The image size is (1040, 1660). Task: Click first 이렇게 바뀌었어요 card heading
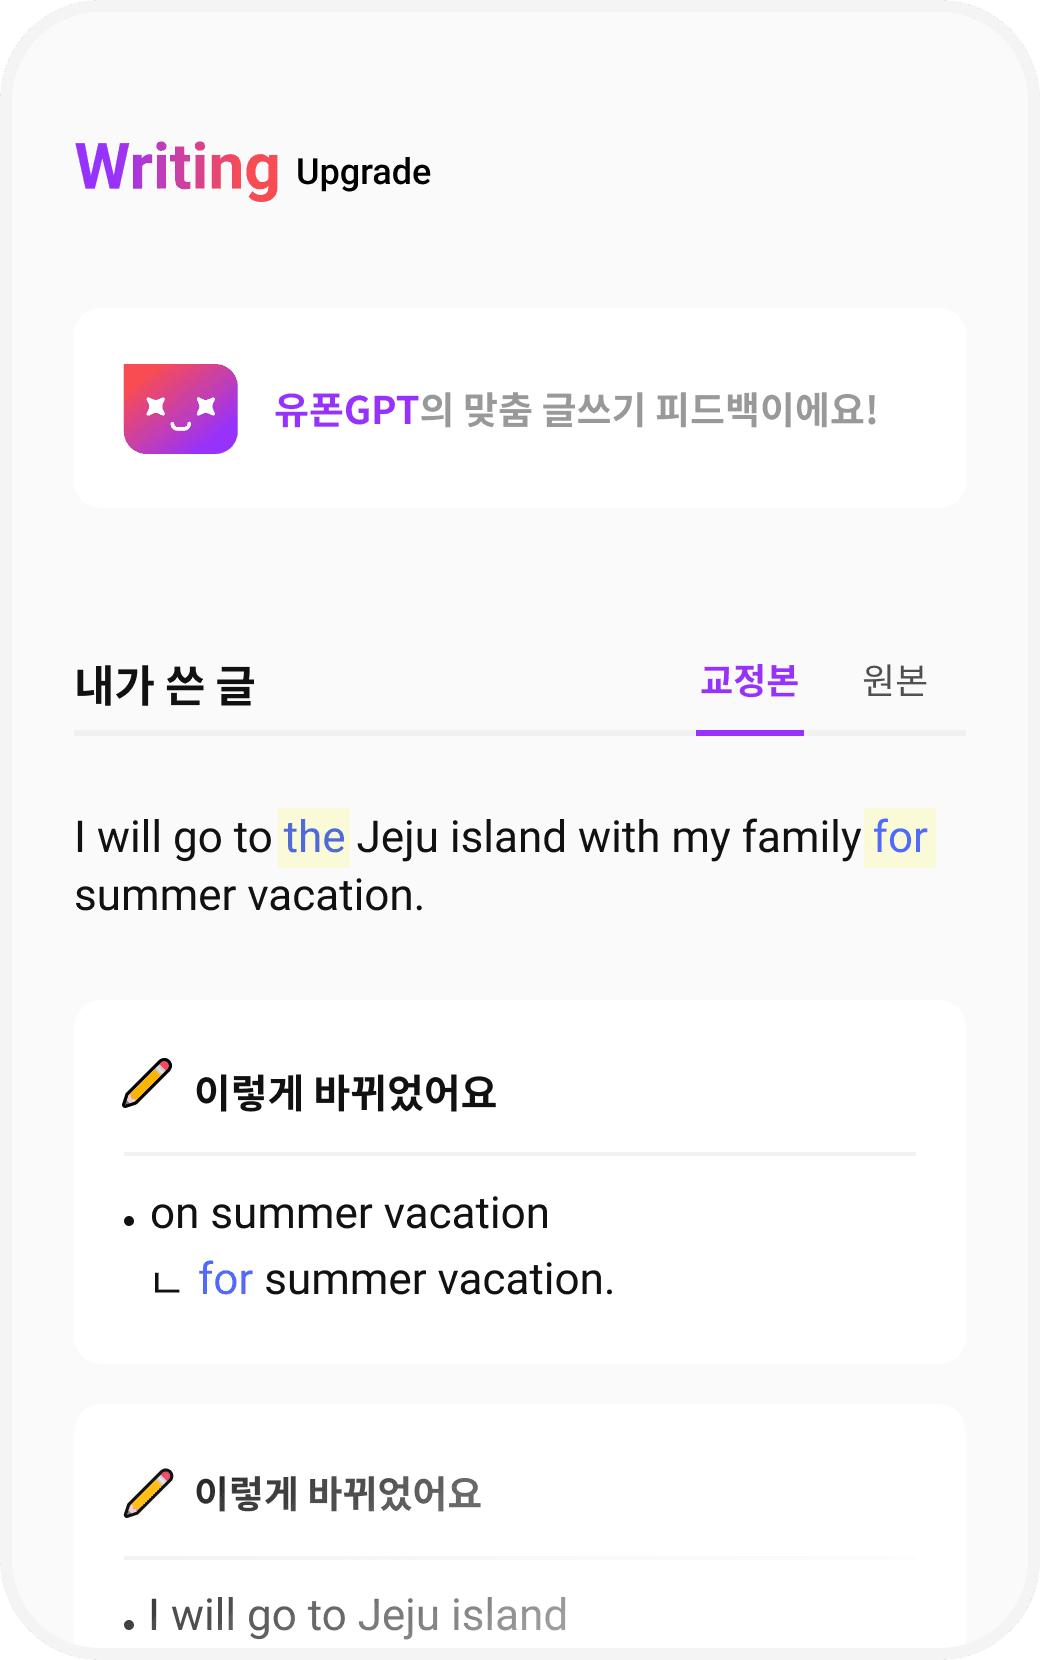(345, 1092)
